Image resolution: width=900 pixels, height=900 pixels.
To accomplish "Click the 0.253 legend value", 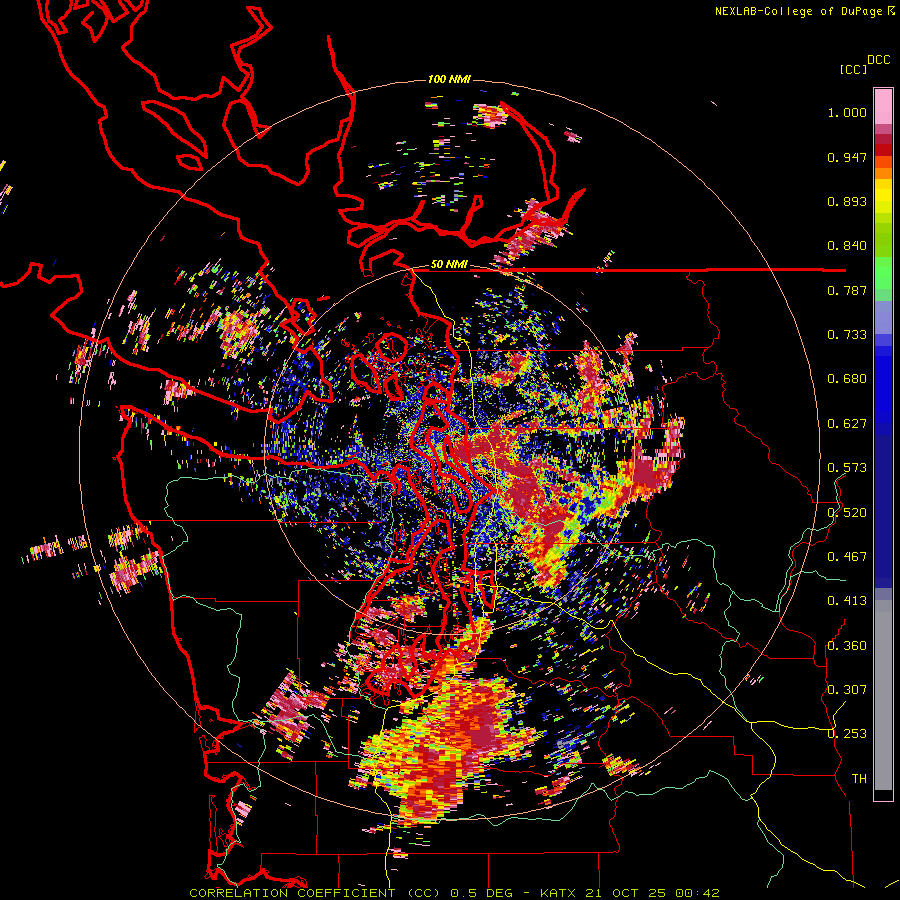I will [847, 734].
